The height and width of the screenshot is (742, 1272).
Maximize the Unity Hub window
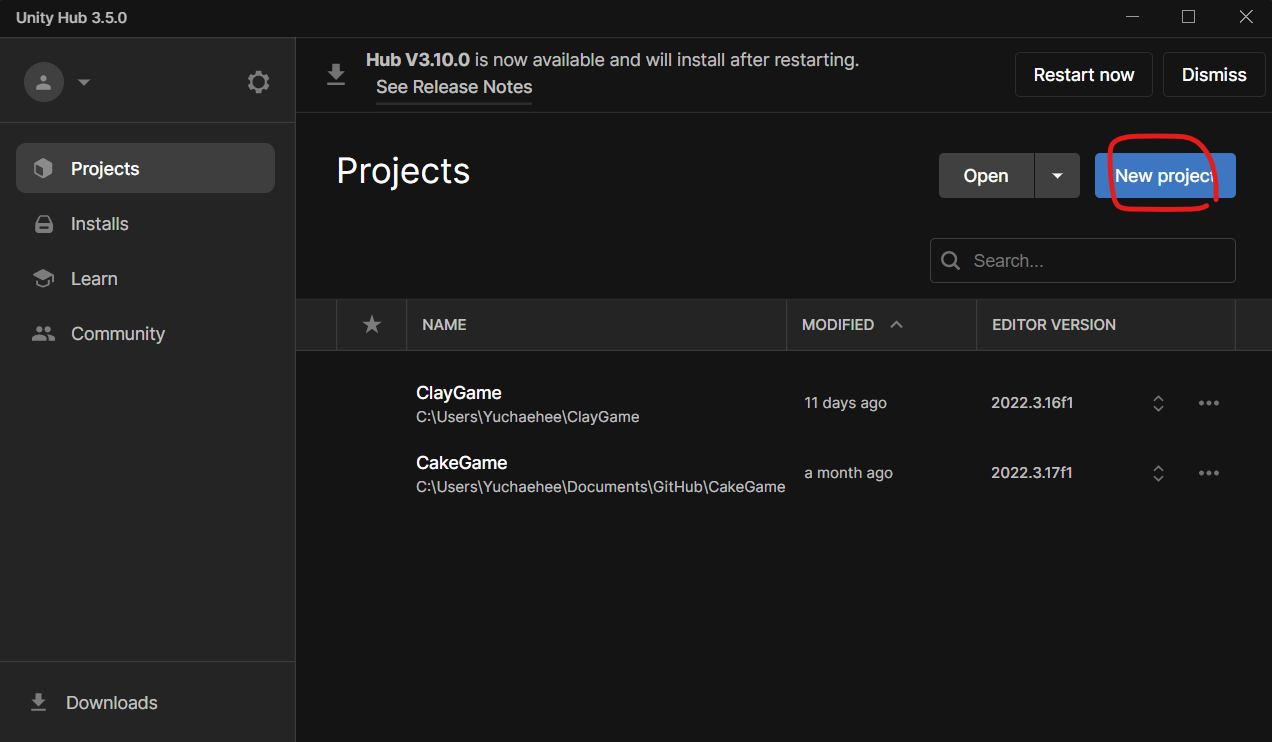(1188, 17)
